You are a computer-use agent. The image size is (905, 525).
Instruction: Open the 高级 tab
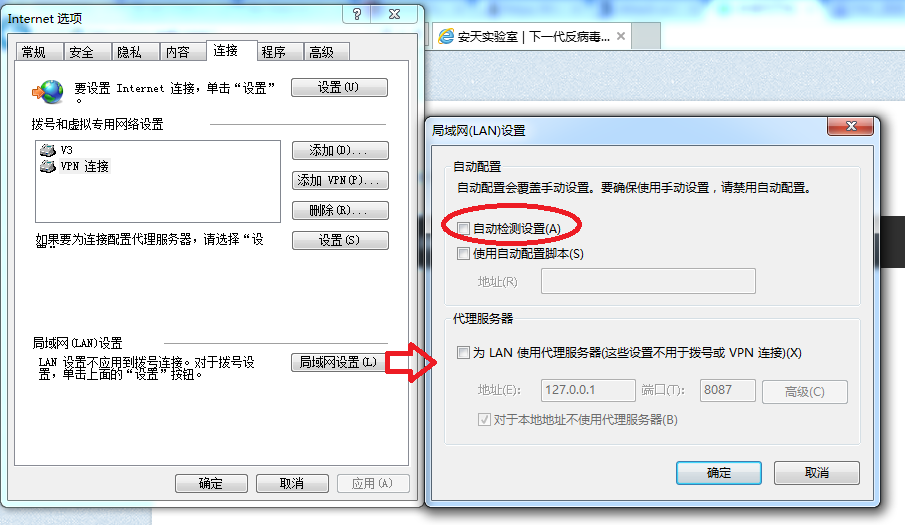point(321,52)
